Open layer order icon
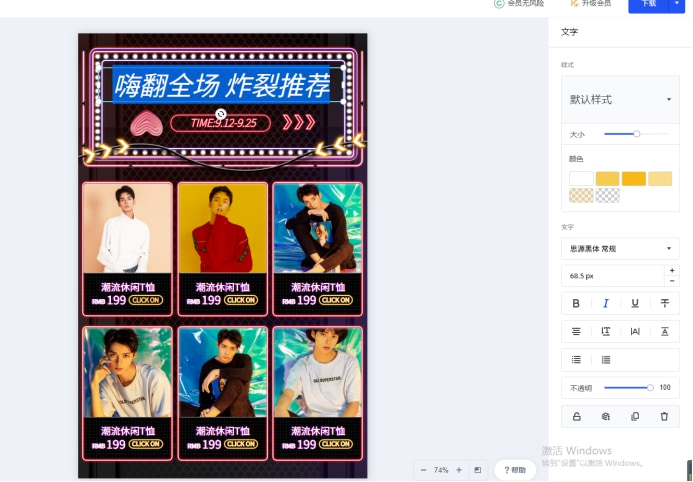 point(605,417)
